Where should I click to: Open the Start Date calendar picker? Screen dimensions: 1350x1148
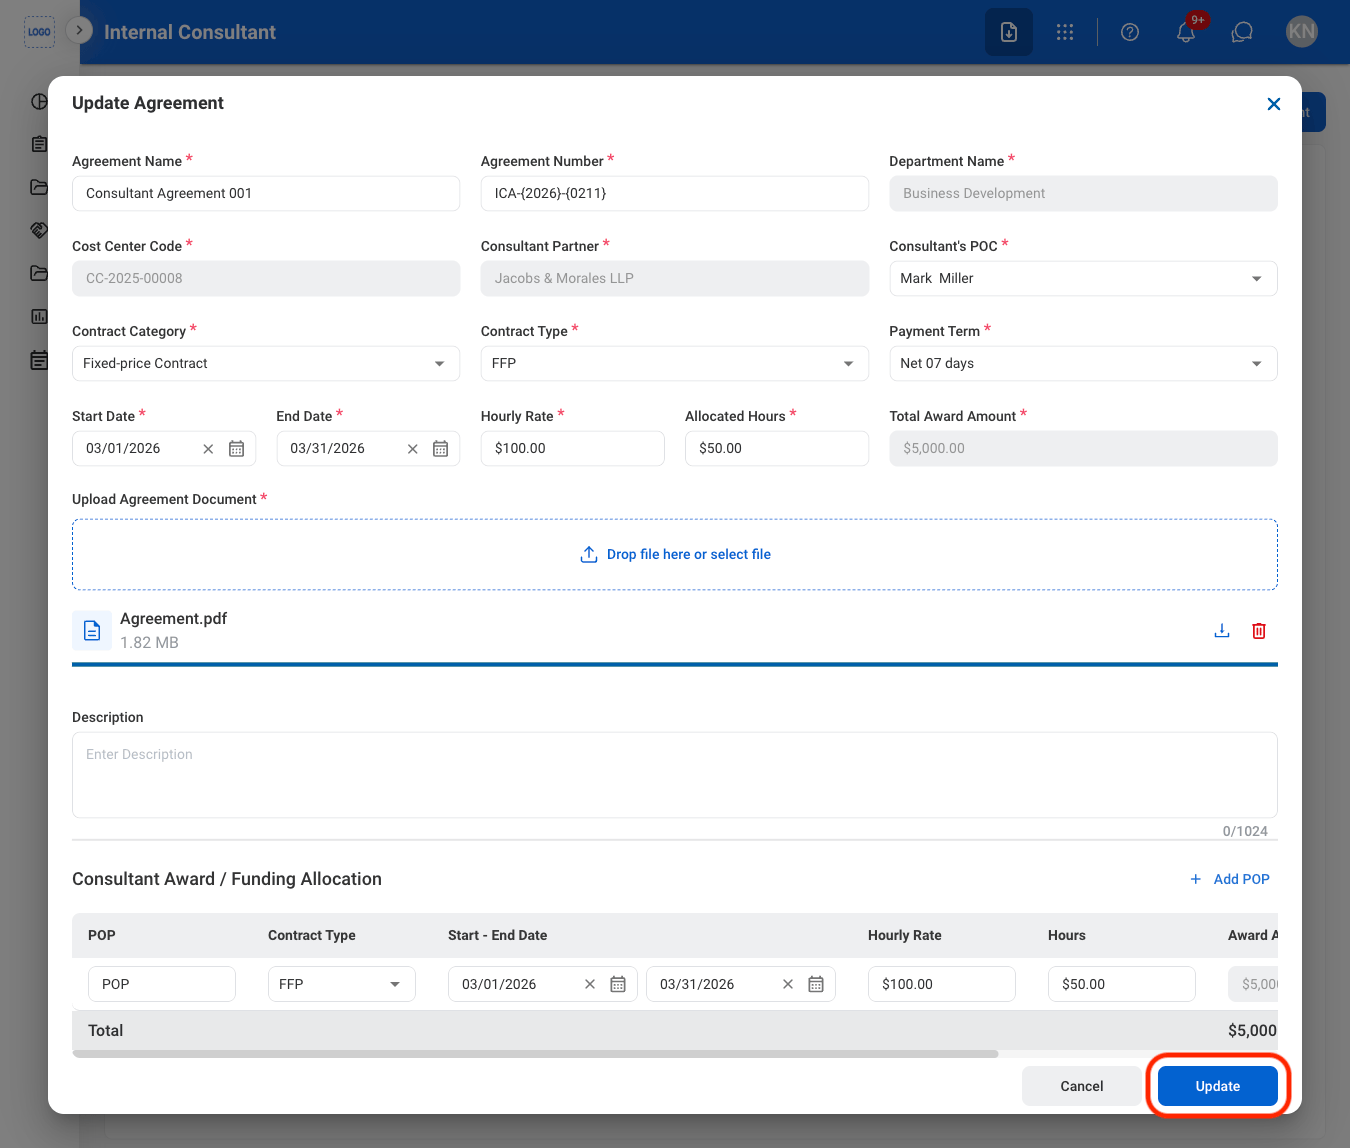coord(236,449)
